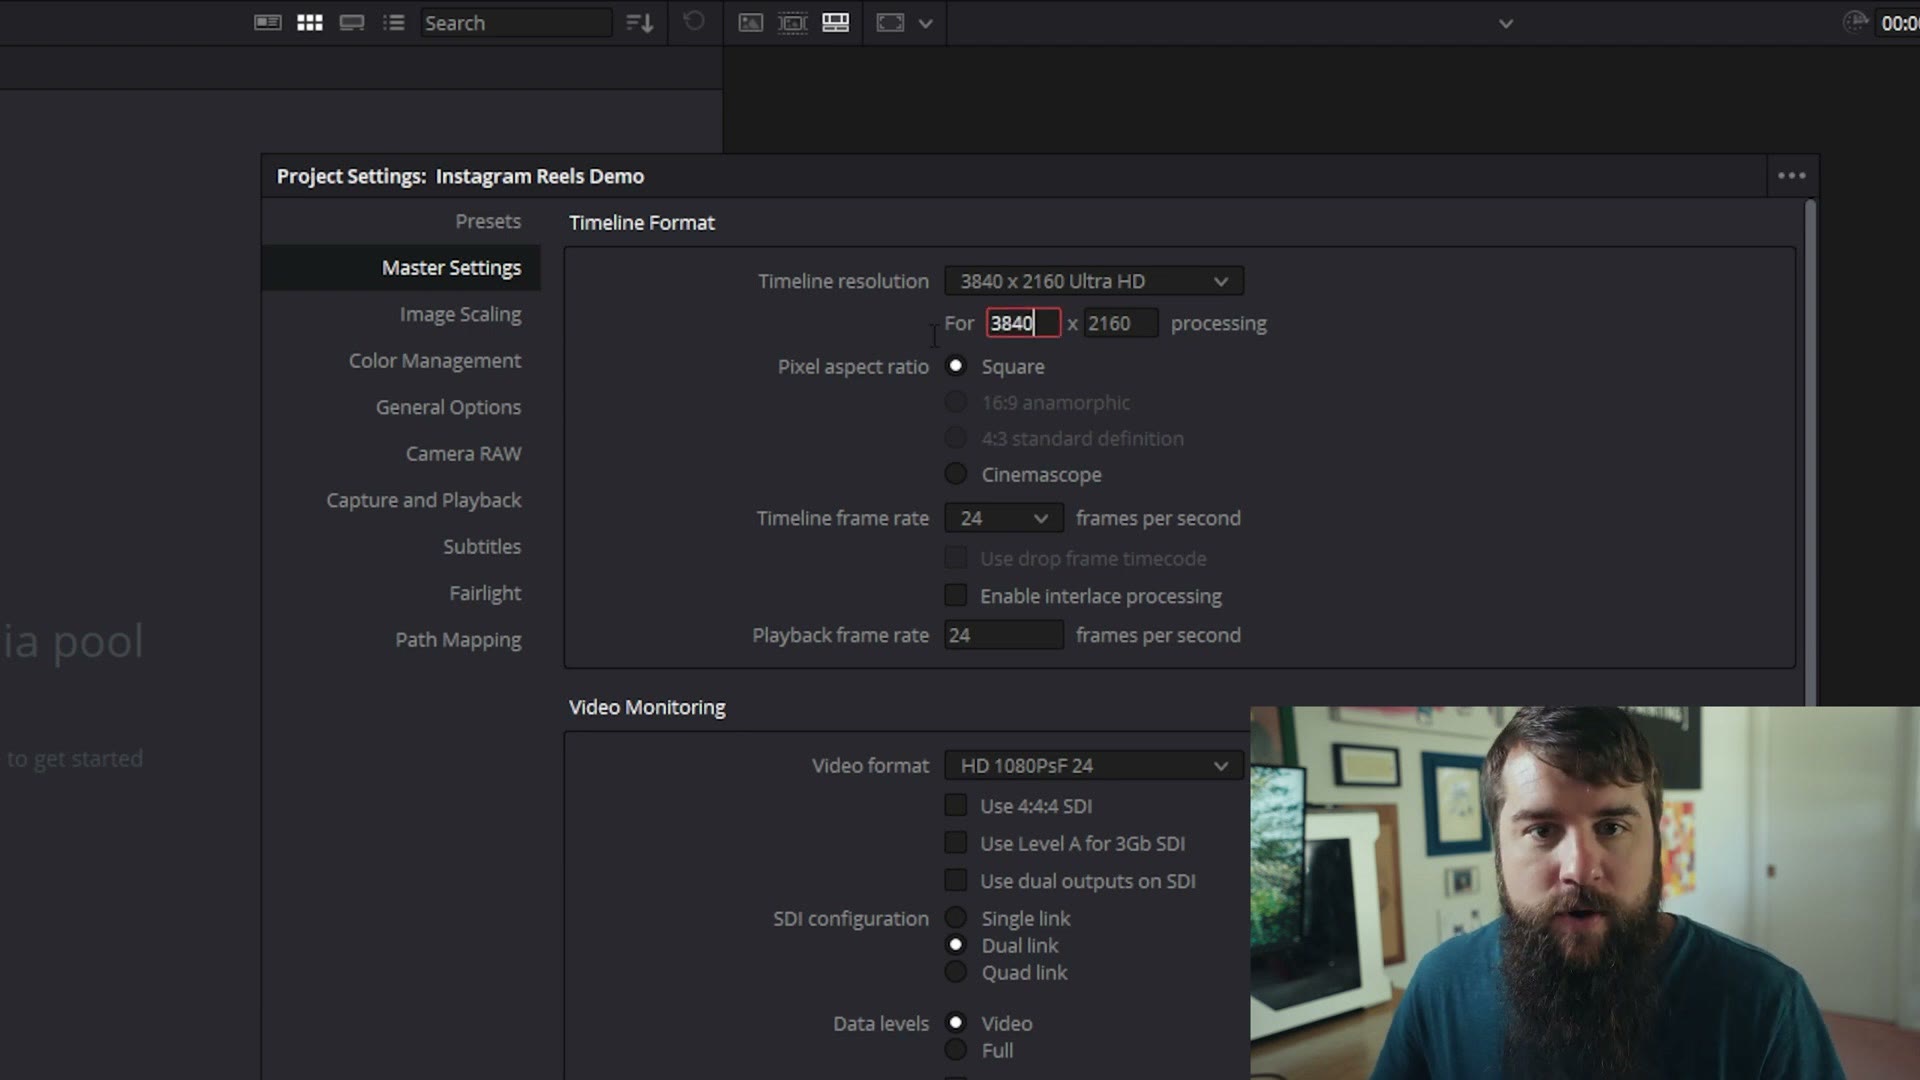Open Subtitles settings

tap(482, 547)
